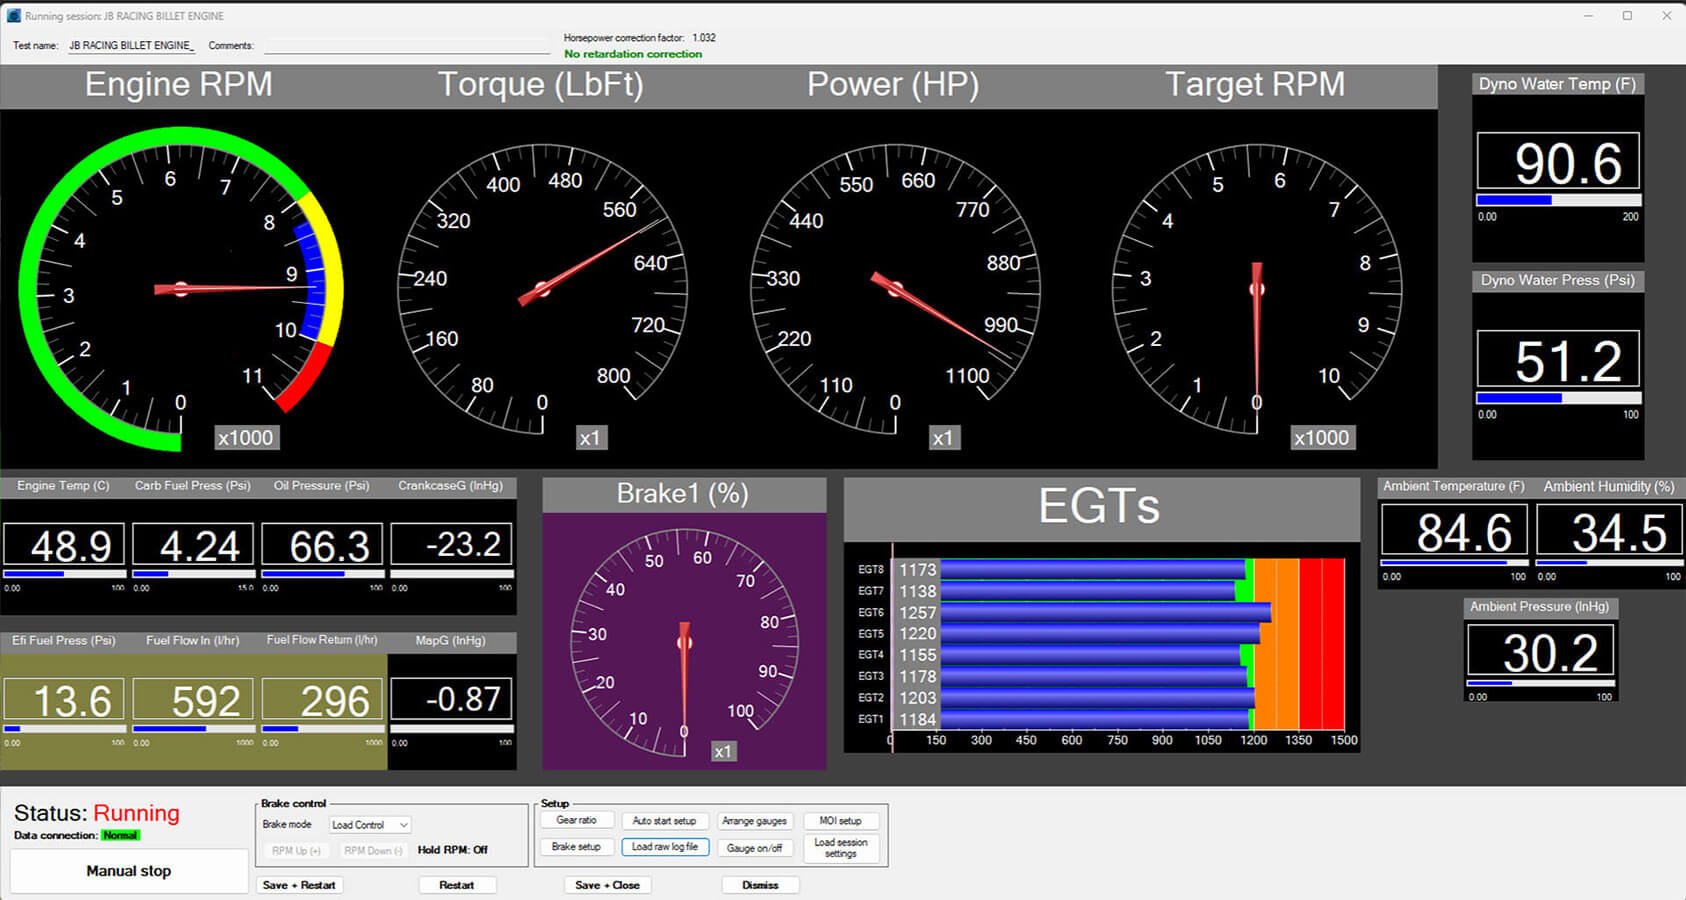
Task: Click the Save + Close button
Action: (x=607, y=885)
